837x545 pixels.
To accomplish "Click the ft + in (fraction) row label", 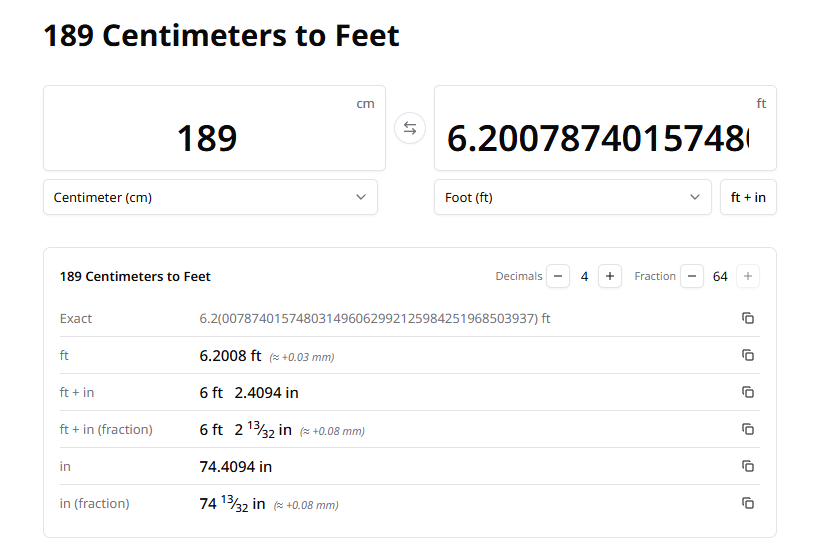I will (x=106, y=430).
